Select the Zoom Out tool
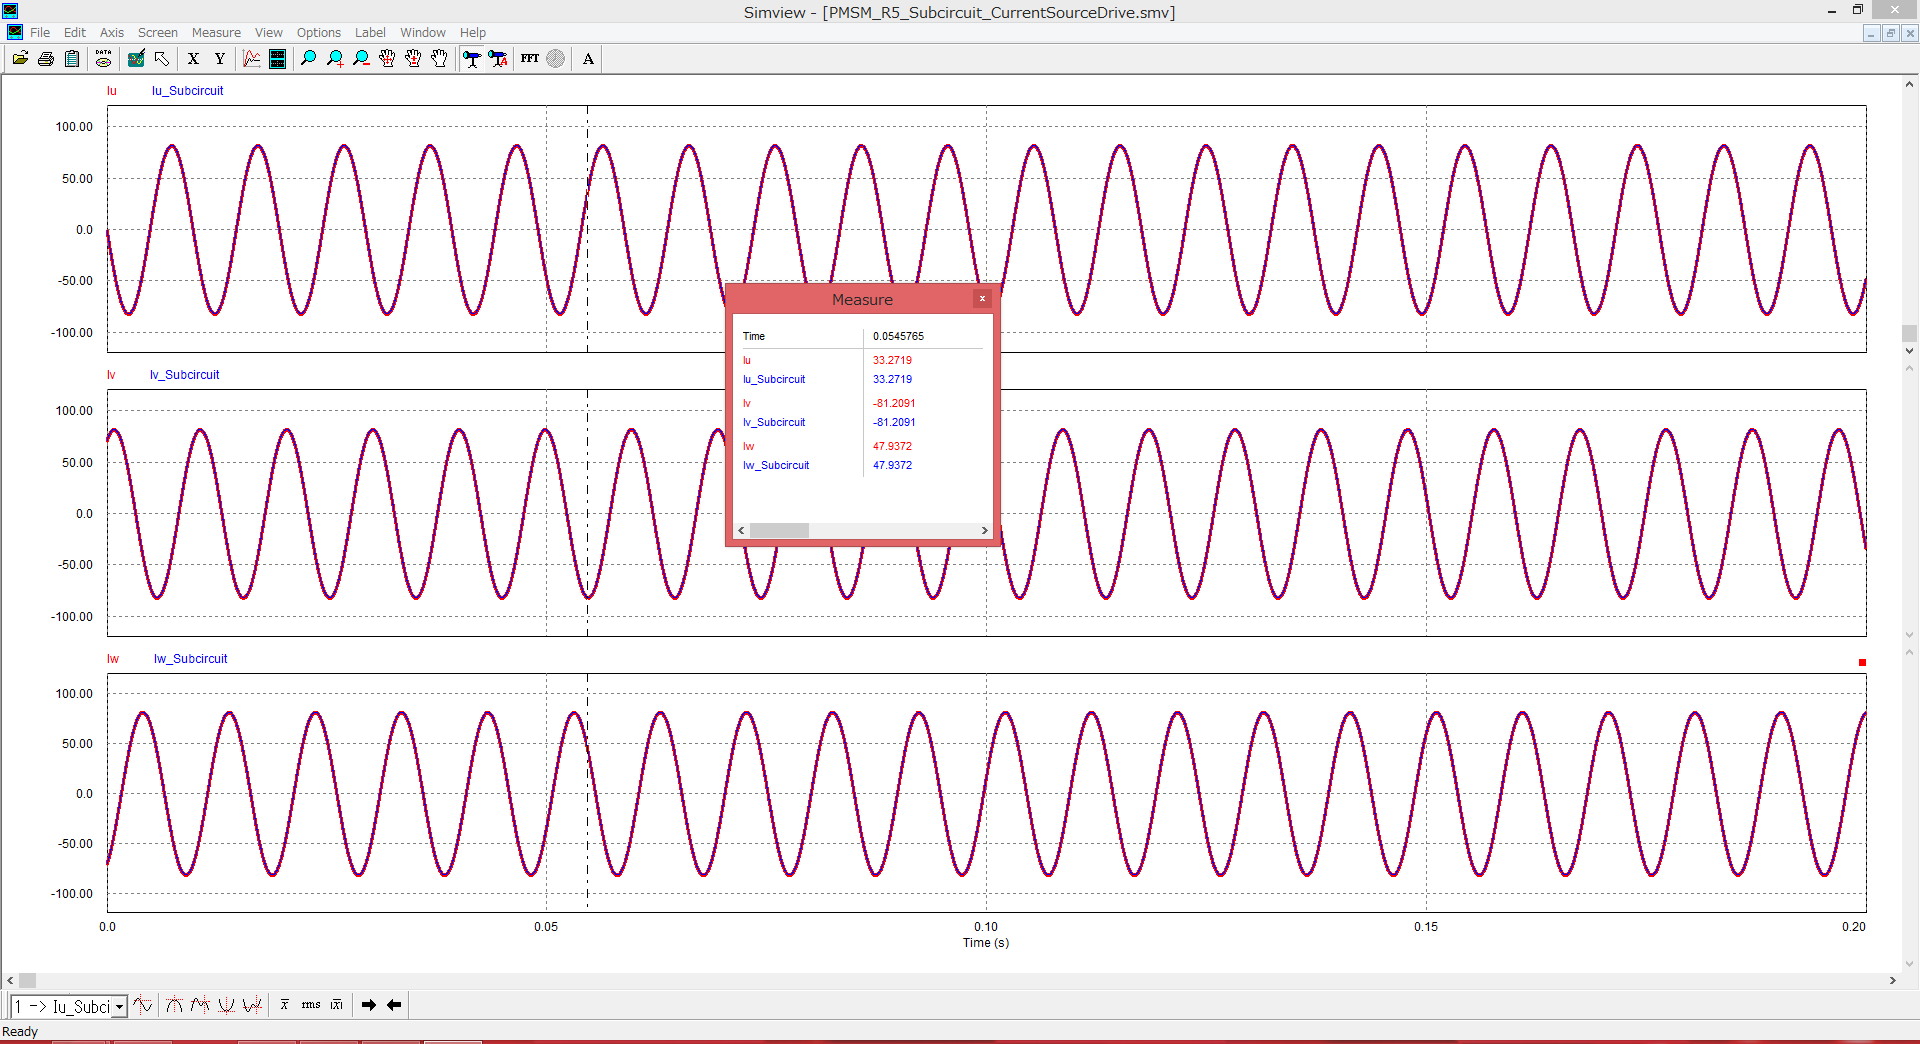Image resolution: width=1920 pixels, height=1044 pixels. pyautogui.click(x=360, y=58)
